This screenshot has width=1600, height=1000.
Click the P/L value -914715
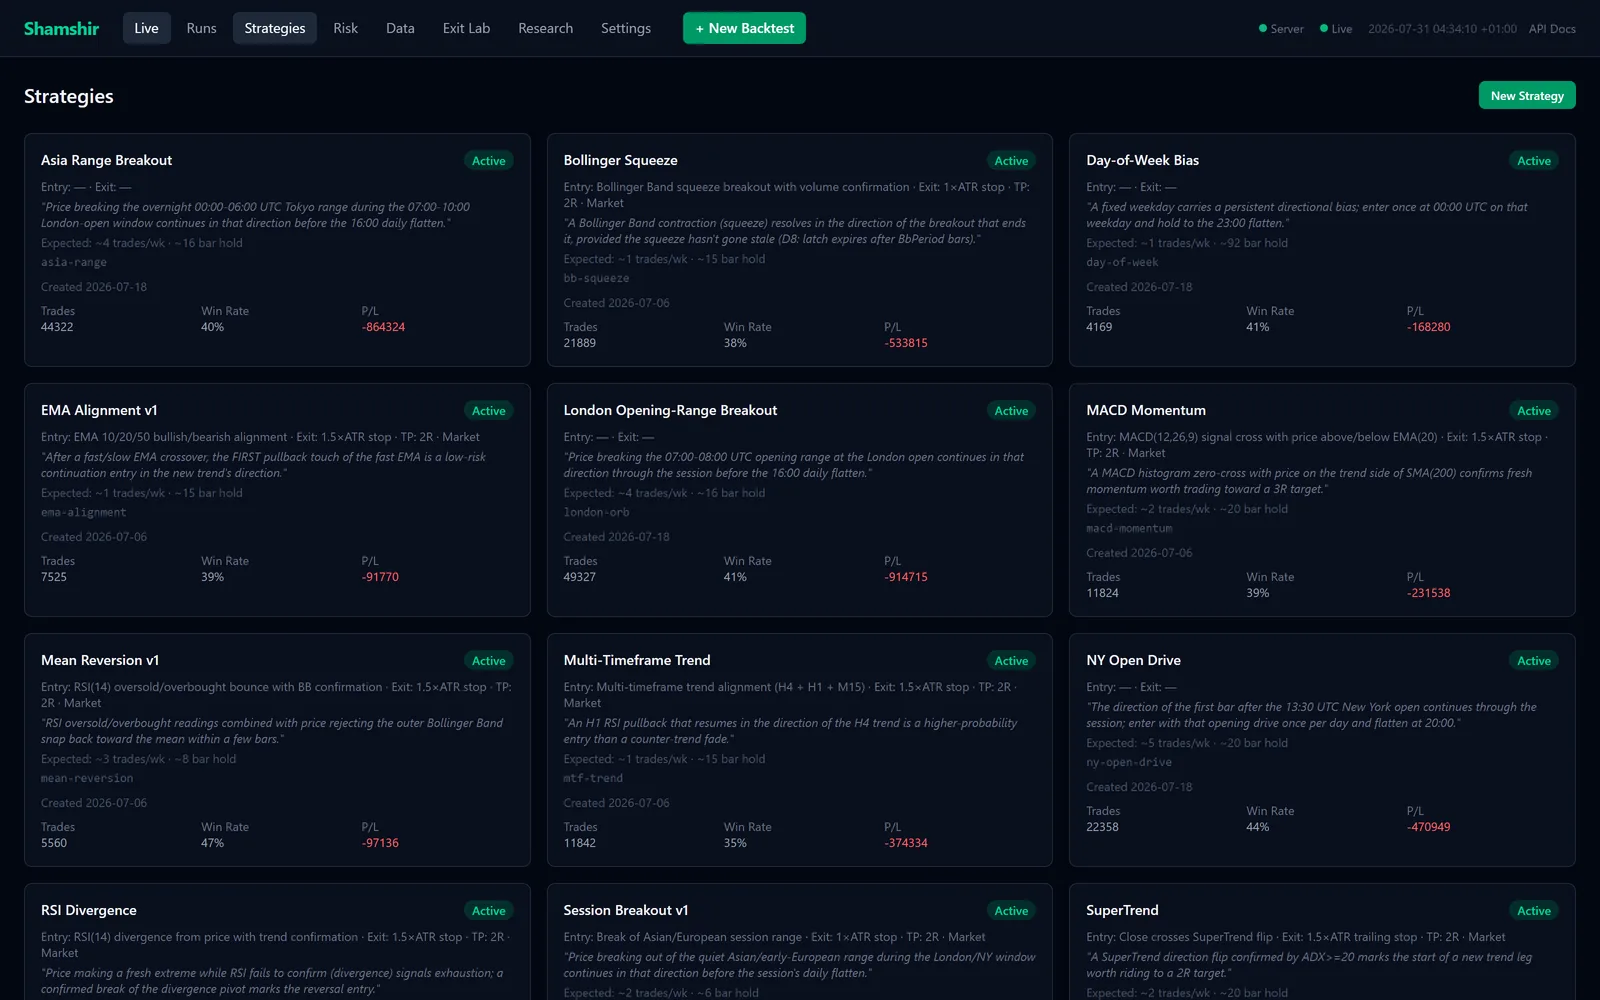(906, 577)
